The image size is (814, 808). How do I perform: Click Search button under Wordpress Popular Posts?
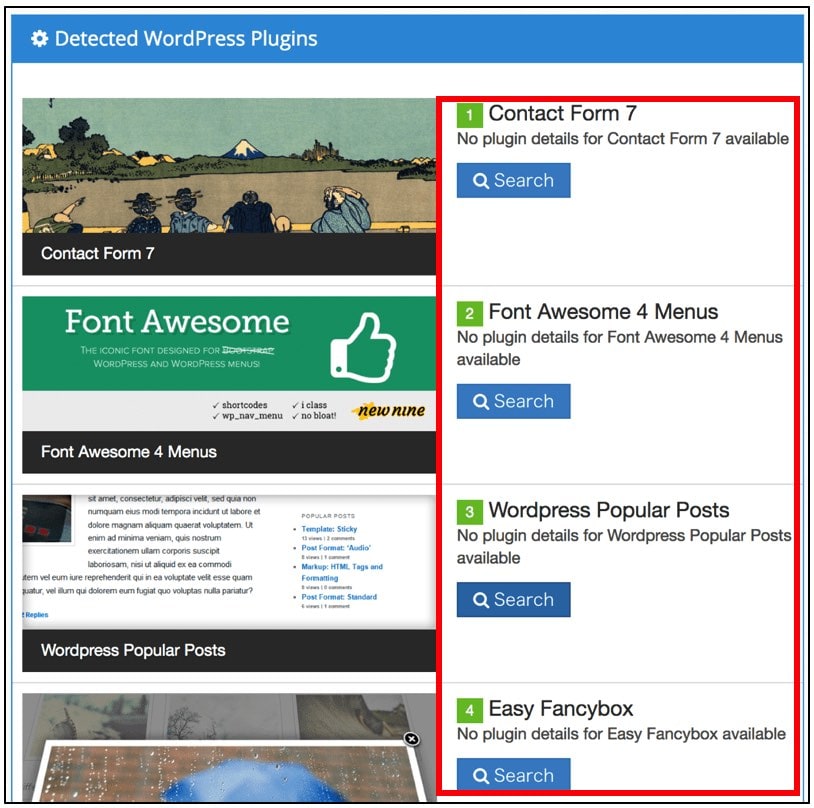513,600
